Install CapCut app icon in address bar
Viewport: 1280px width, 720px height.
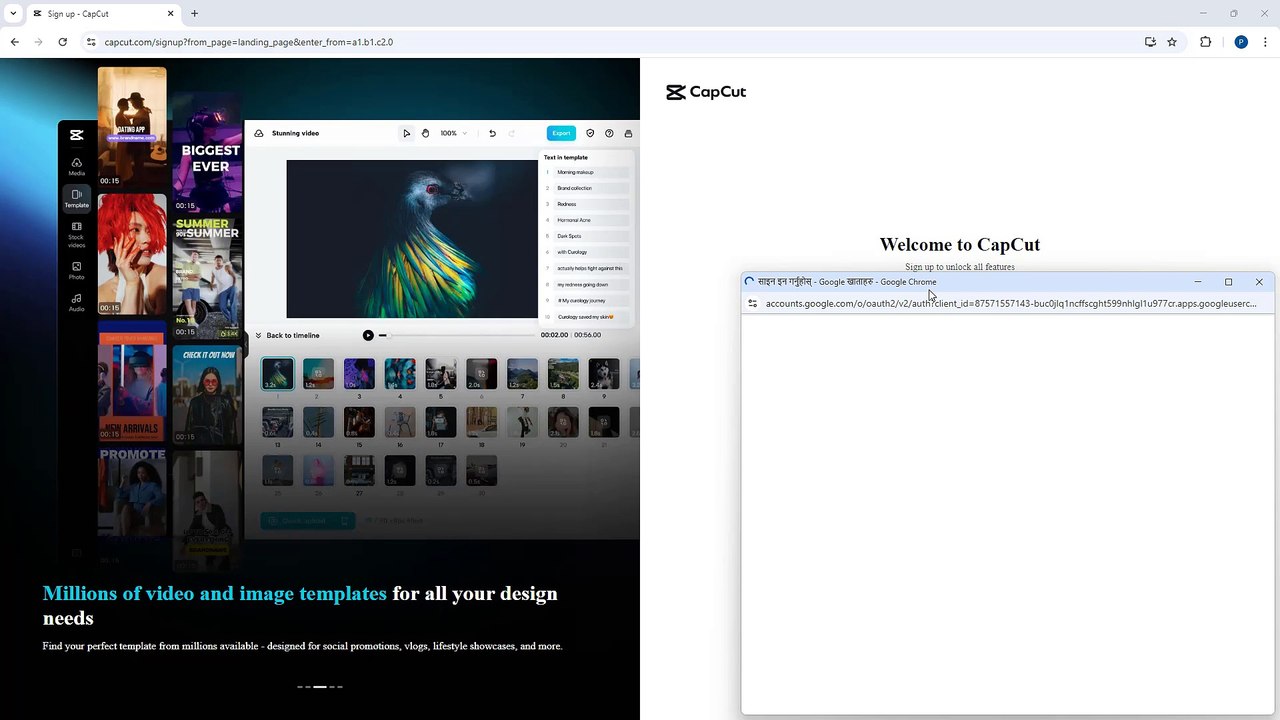tap(1150, 42)
